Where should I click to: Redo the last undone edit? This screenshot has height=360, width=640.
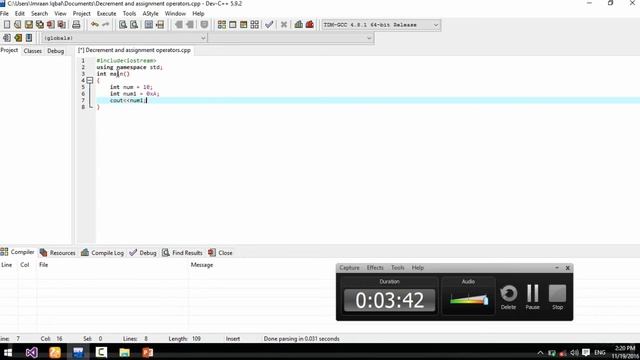tap(106, 25)
